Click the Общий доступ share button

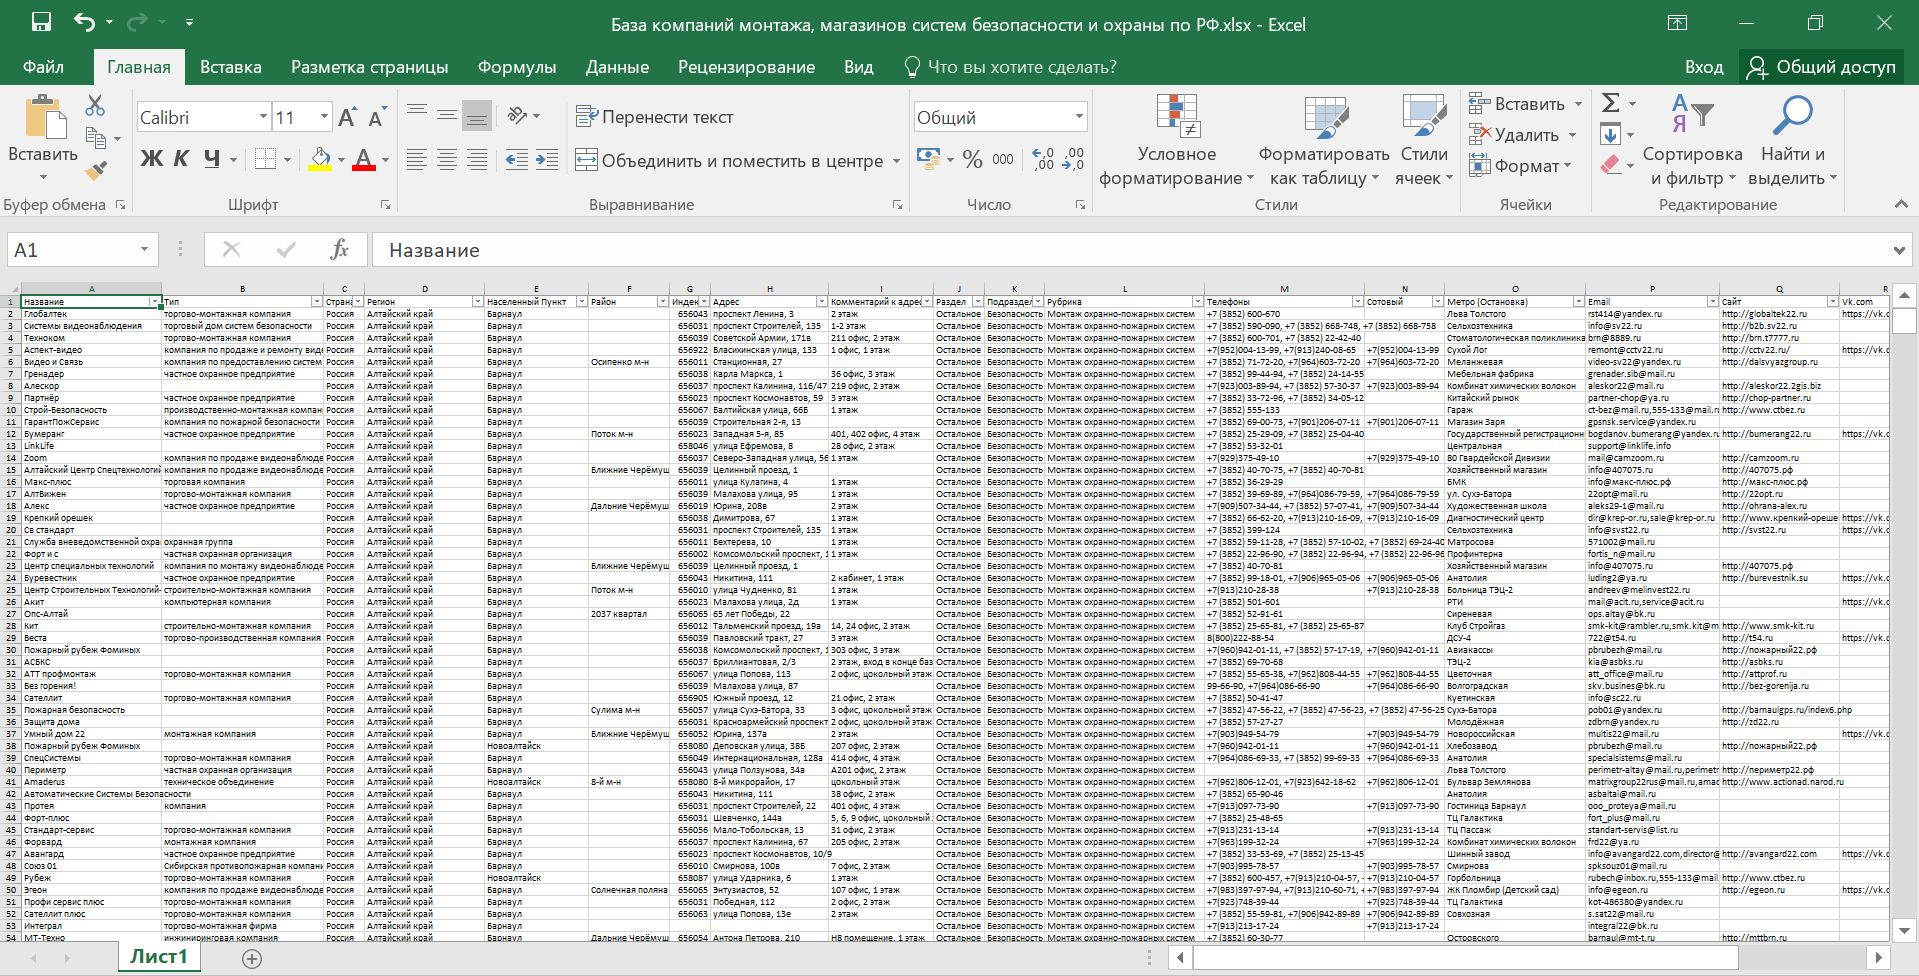[1821, 67]
